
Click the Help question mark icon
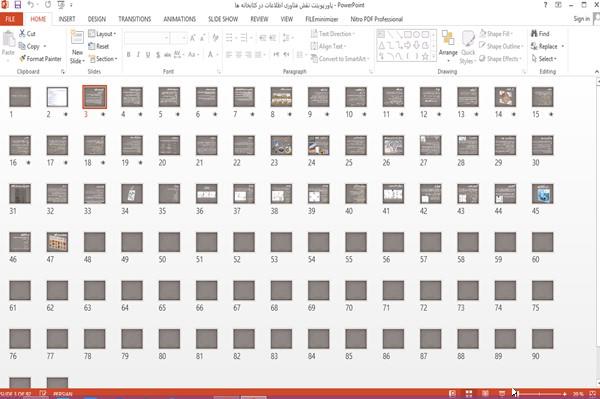tap(545, 5)
